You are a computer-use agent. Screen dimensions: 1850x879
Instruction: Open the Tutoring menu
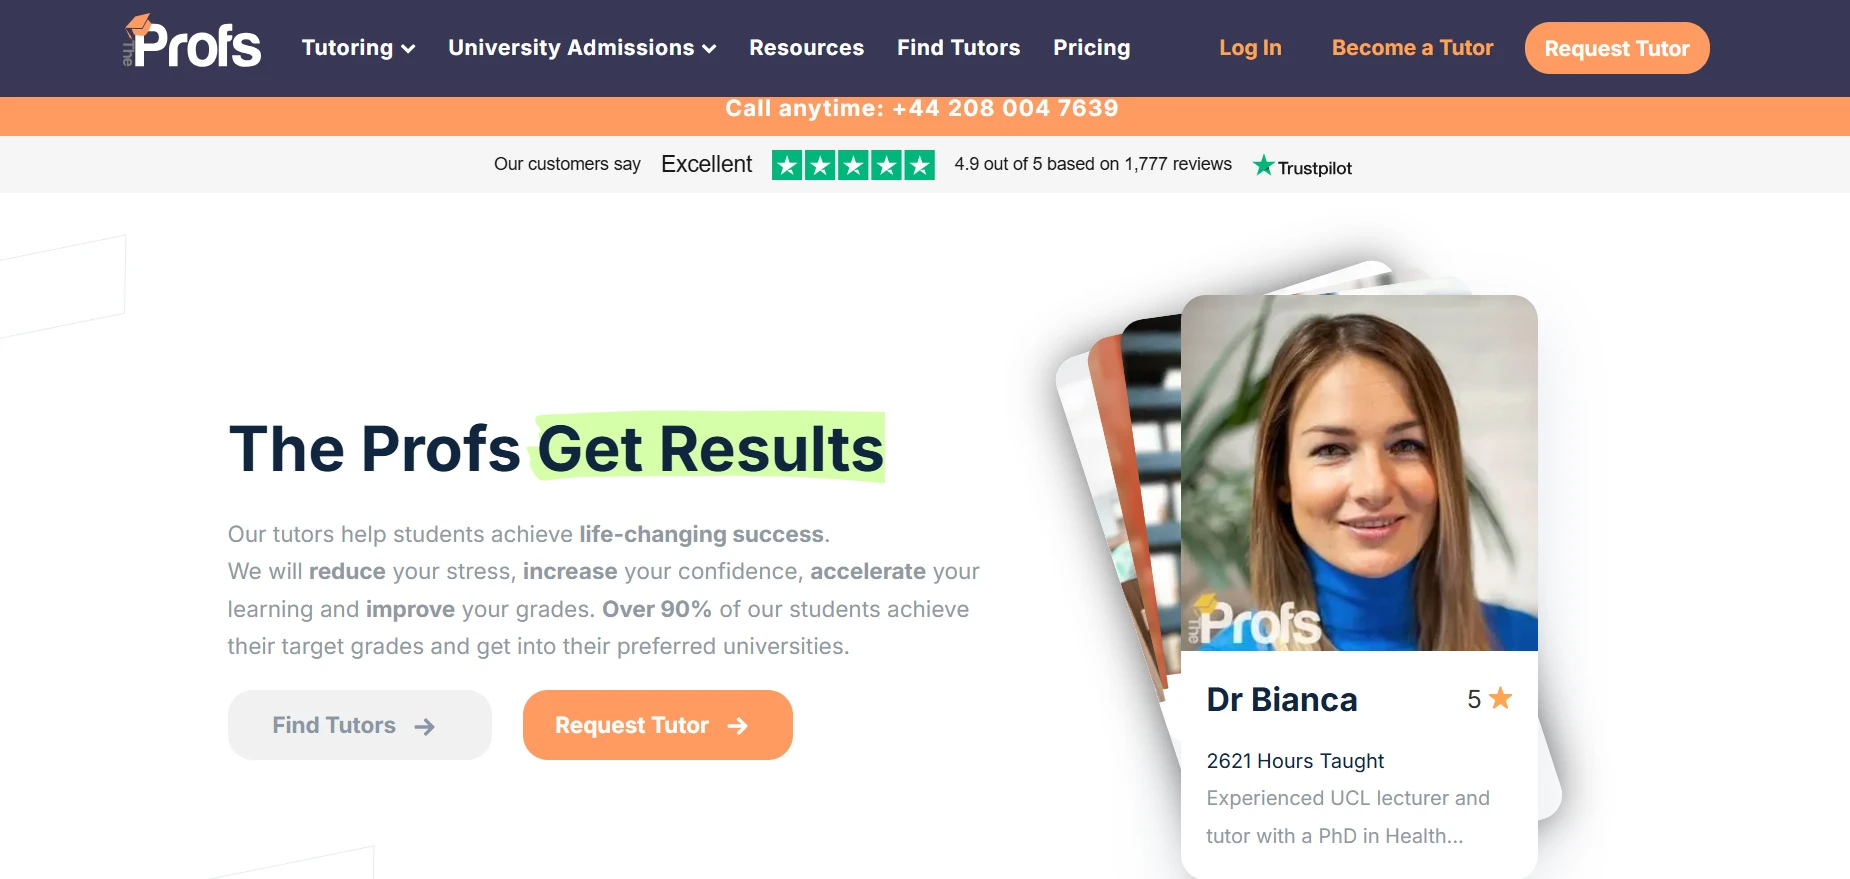pos(358,48)
